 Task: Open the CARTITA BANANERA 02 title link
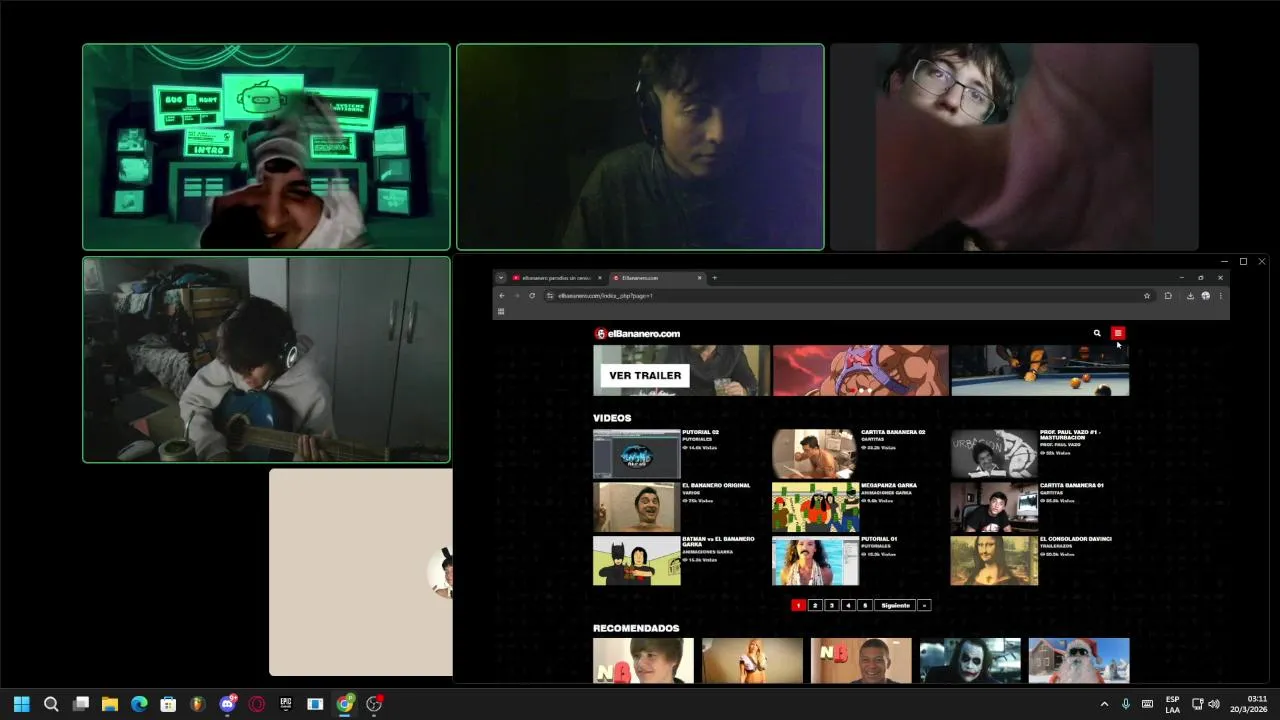(x=893, y=432)
